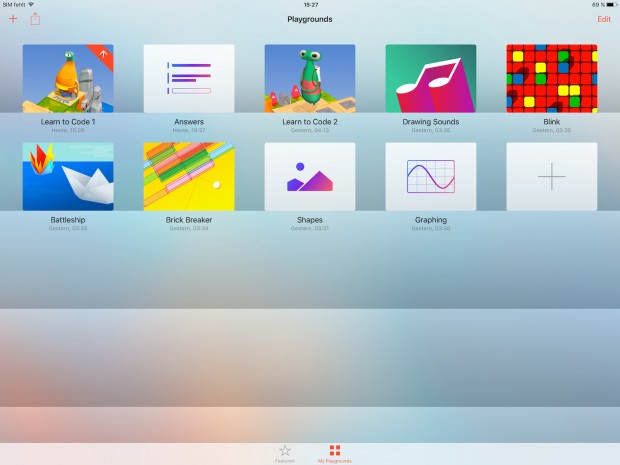This screenshot has height=465, width=620.
Task: Tap the Wi-Fi icon in the status bar
Action: coord(31,5)
